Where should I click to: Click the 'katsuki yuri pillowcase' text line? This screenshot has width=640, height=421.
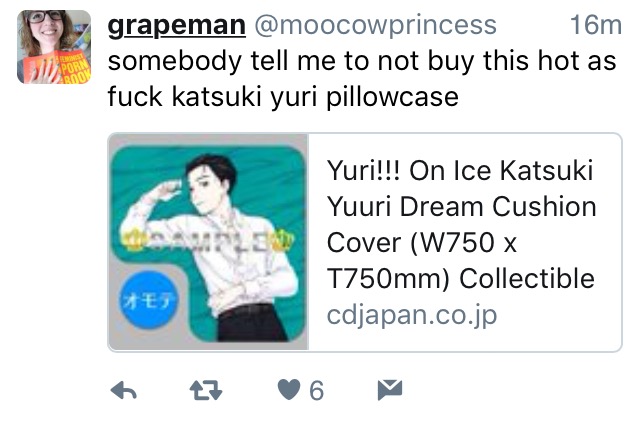tap(315, 97)
